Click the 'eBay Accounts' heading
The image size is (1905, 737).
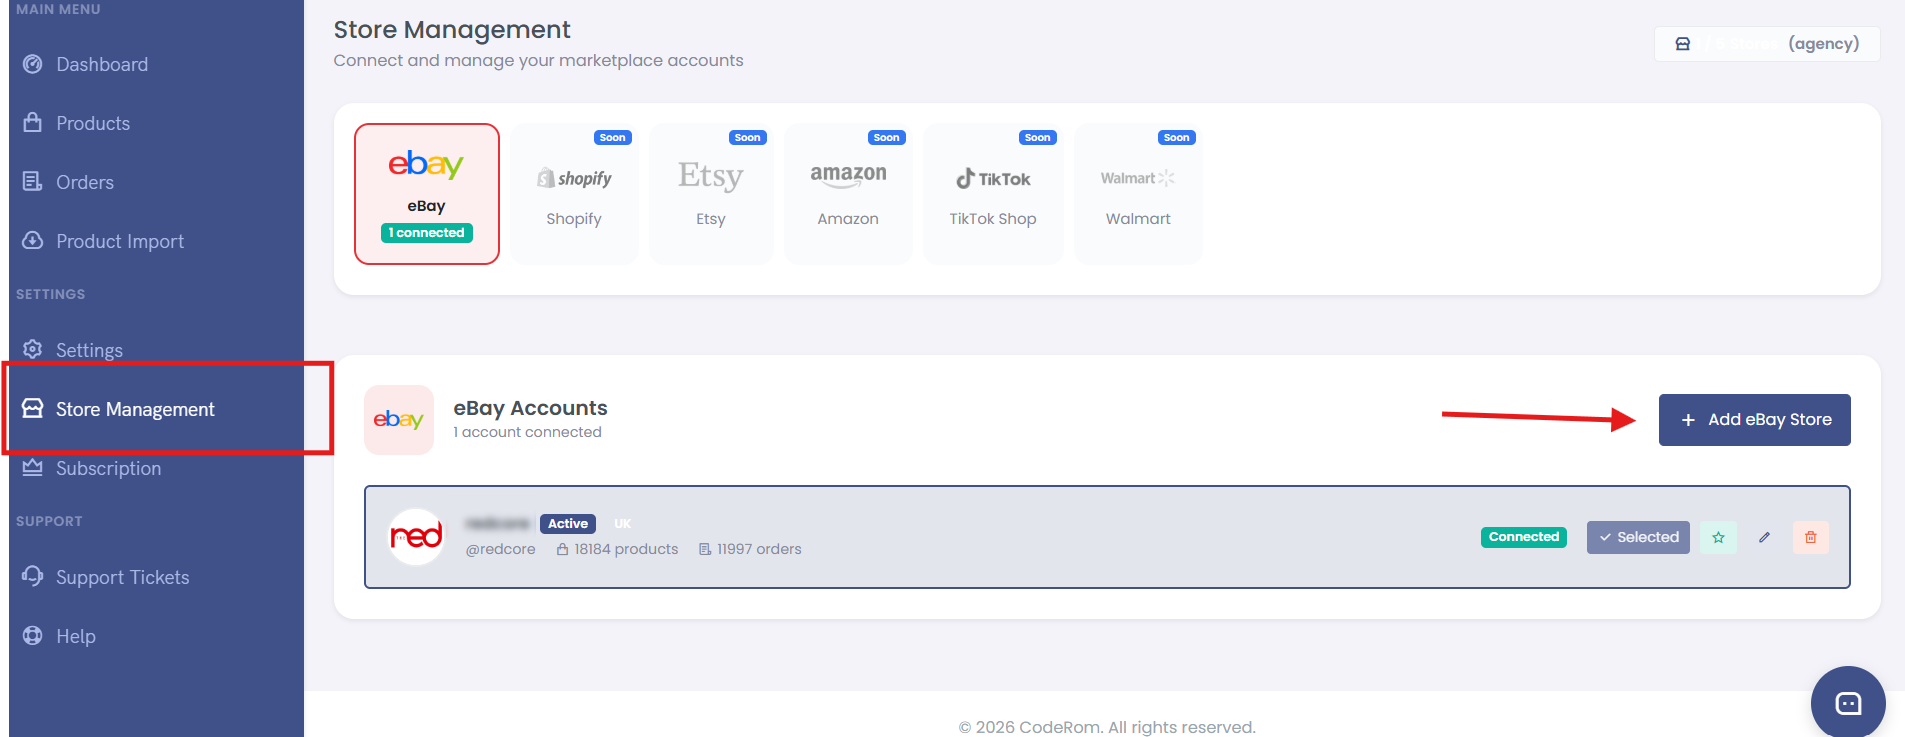530,408
